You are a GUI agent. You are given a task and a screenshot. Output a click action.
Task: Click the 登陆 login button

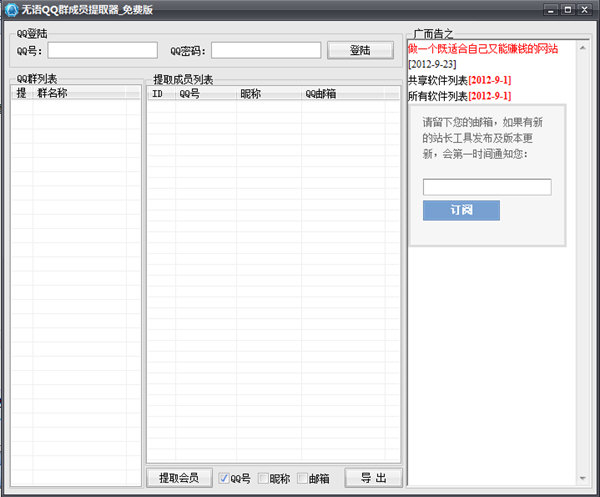coord(360,50)
